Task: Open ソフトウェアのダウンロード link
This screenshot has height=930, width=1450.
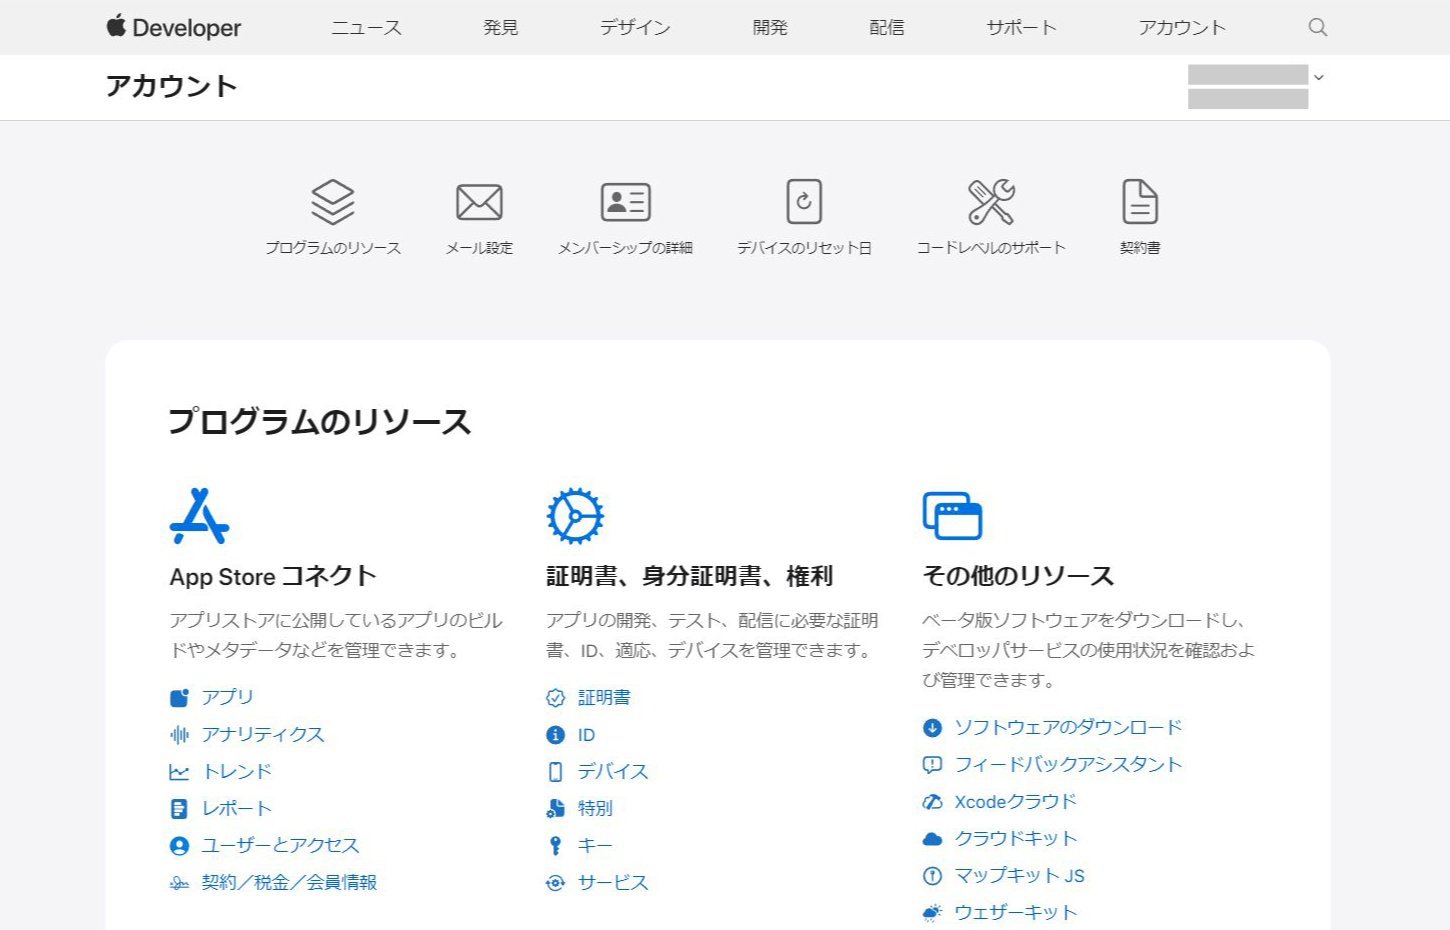Action: point(1067,727)
